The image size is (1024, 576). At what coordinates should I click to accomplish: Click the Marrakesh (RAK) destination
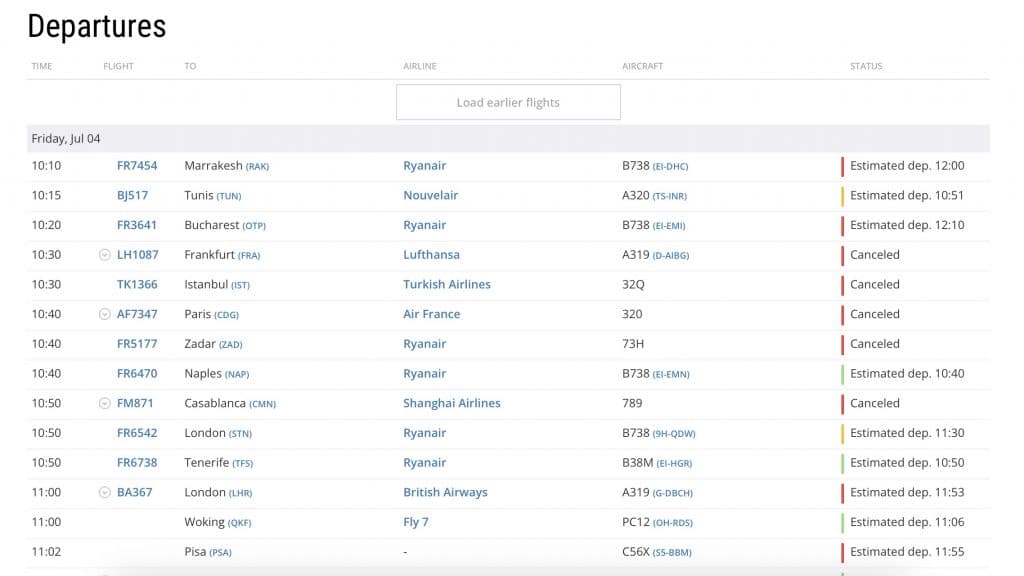click(227, 166)
